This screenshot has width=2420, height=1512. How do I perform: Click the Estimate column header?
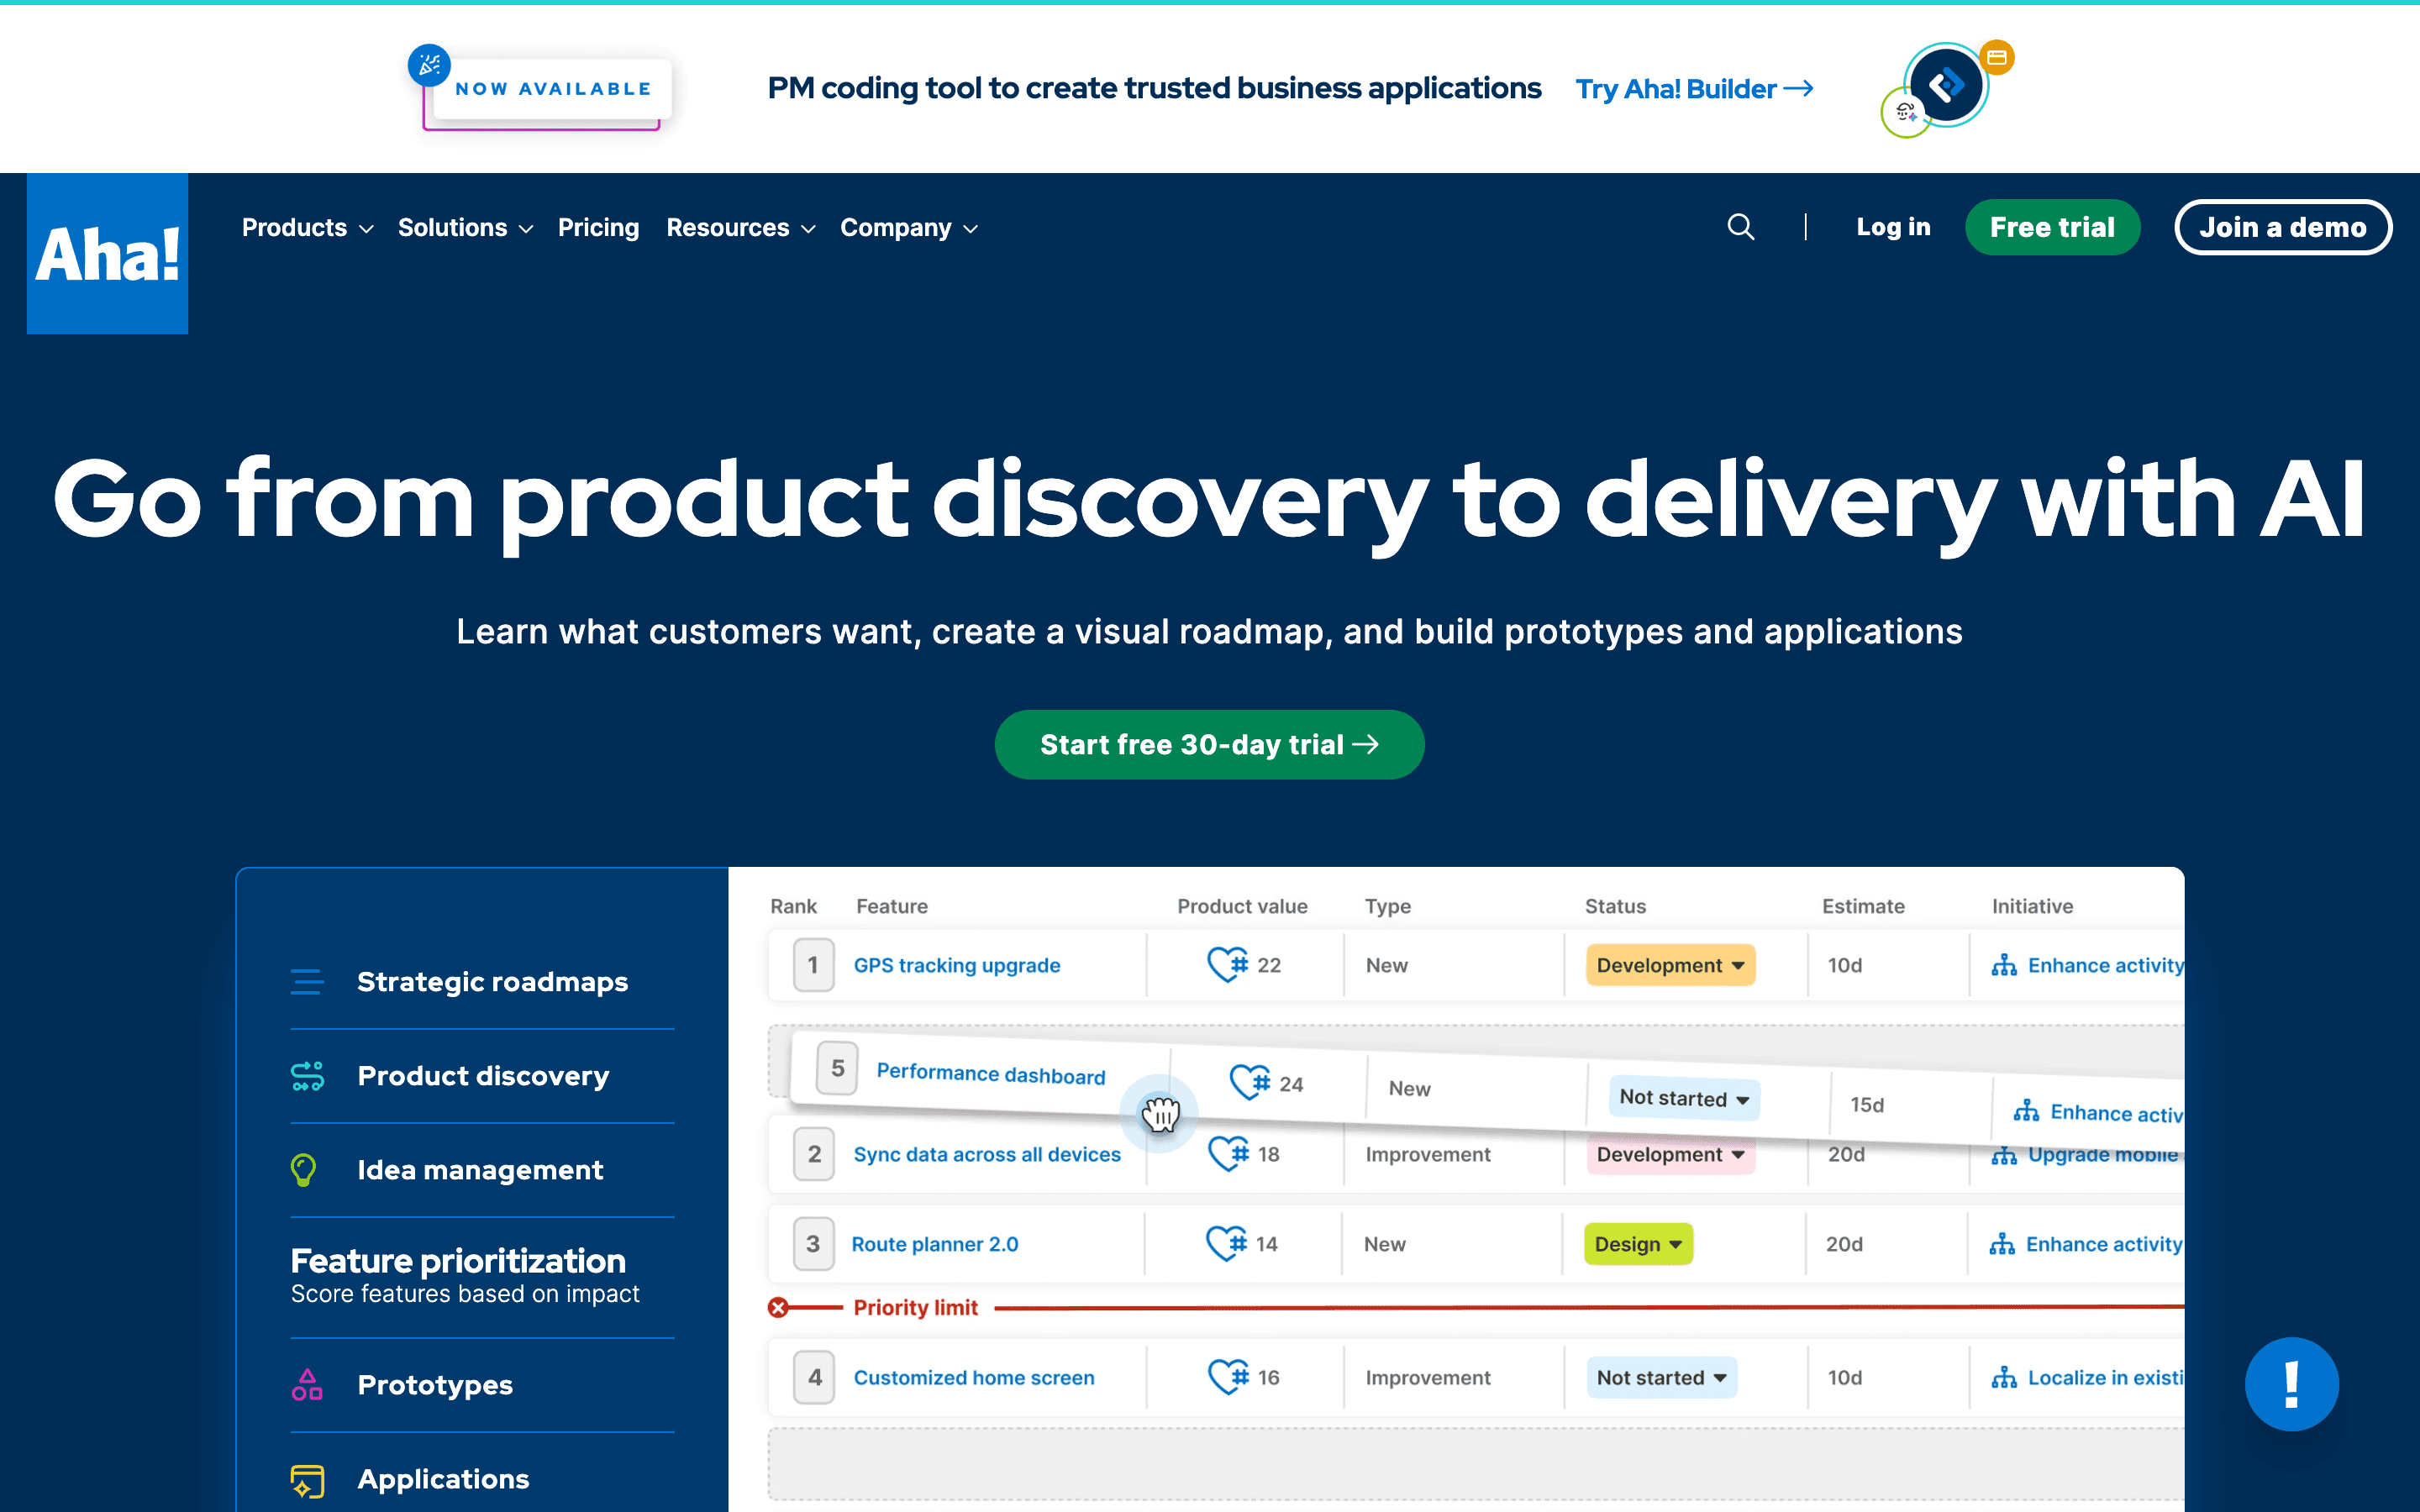coord(1863,906)
